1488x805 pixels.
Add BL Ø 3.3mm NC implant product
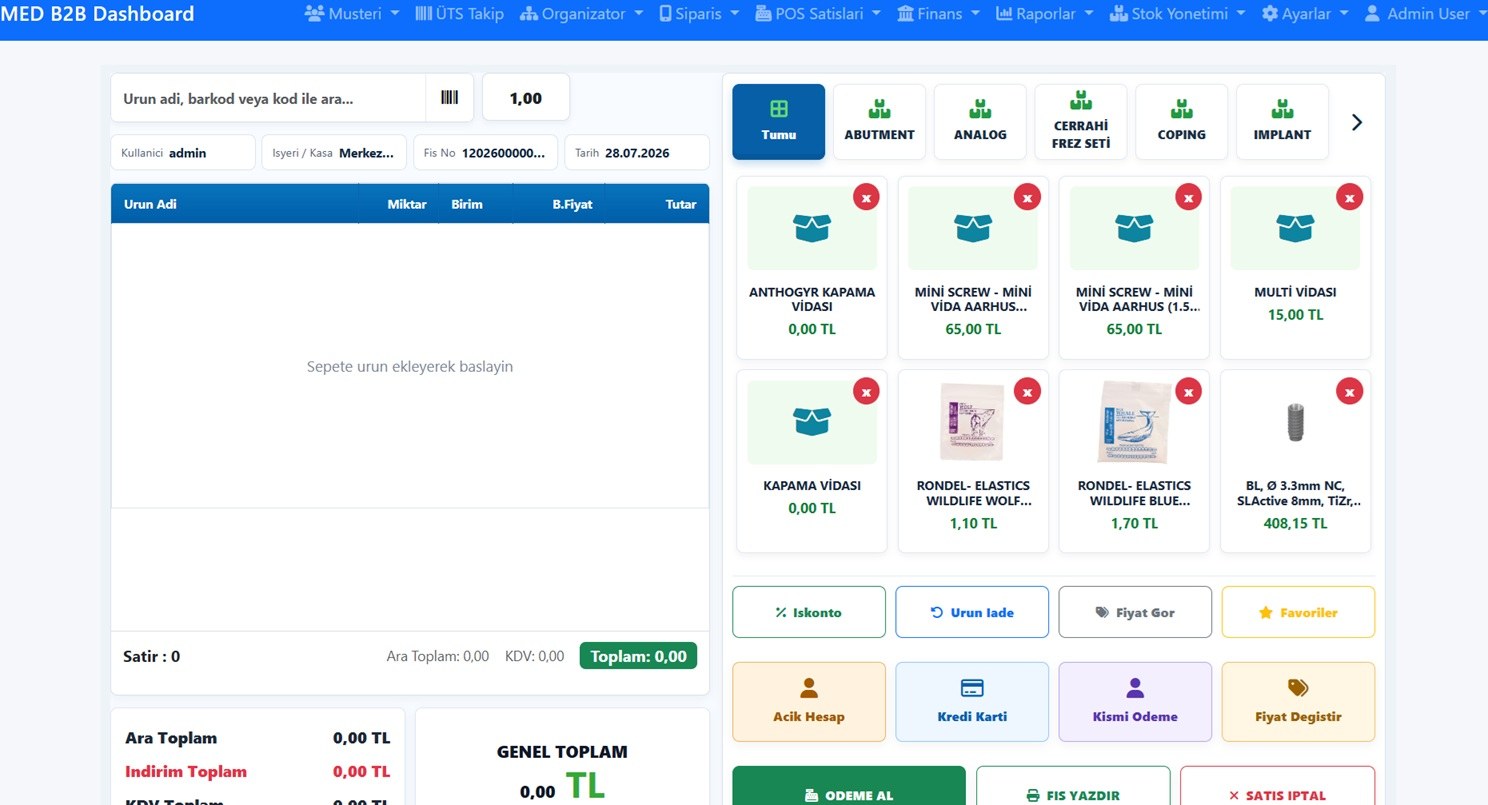click(1295, 462)
